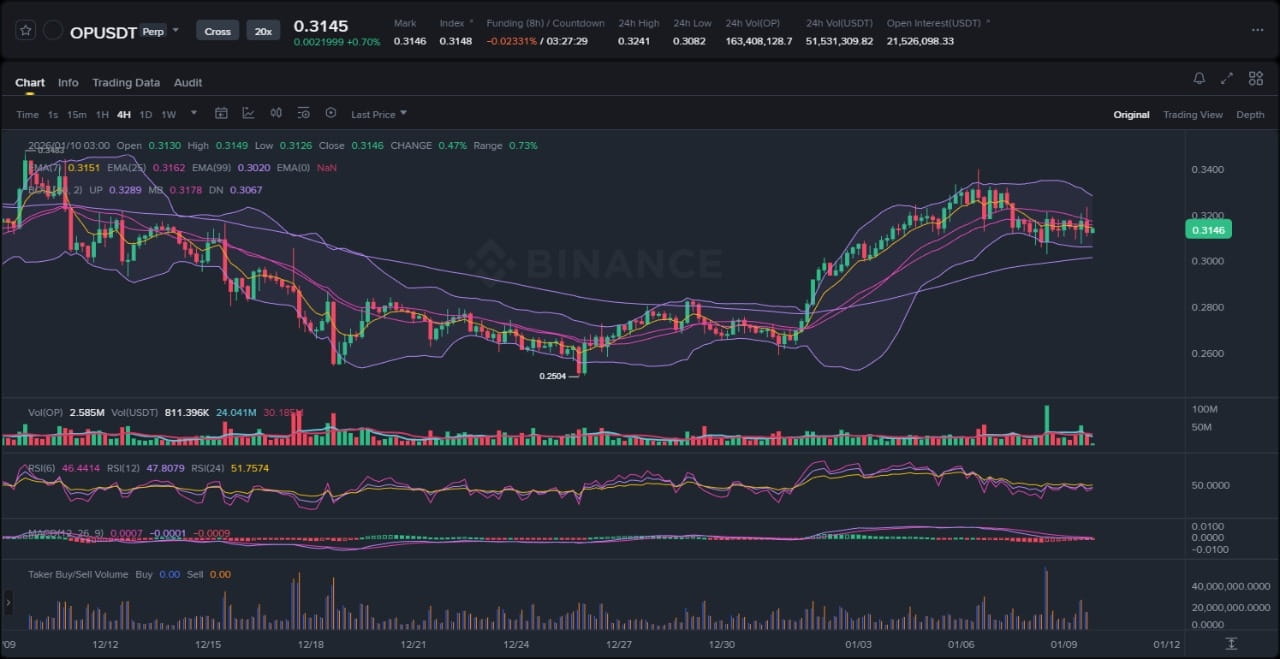
Task: Click the Mark price value 0.3146
Action: (409, 41)
